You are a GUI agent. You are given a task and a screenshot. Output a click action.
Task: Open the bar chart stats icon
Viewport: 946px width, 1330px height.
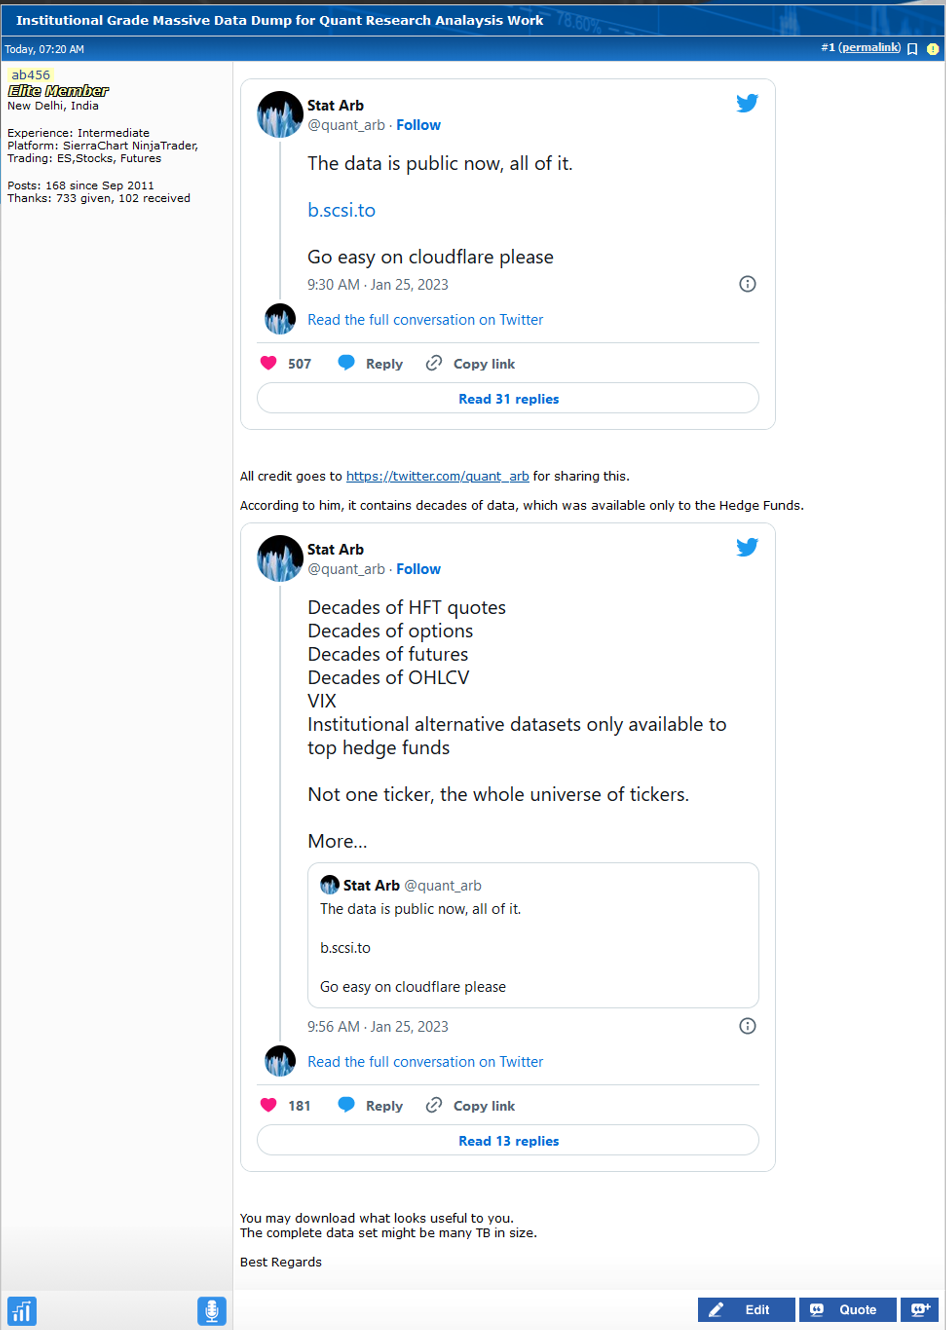(22, 1311)
